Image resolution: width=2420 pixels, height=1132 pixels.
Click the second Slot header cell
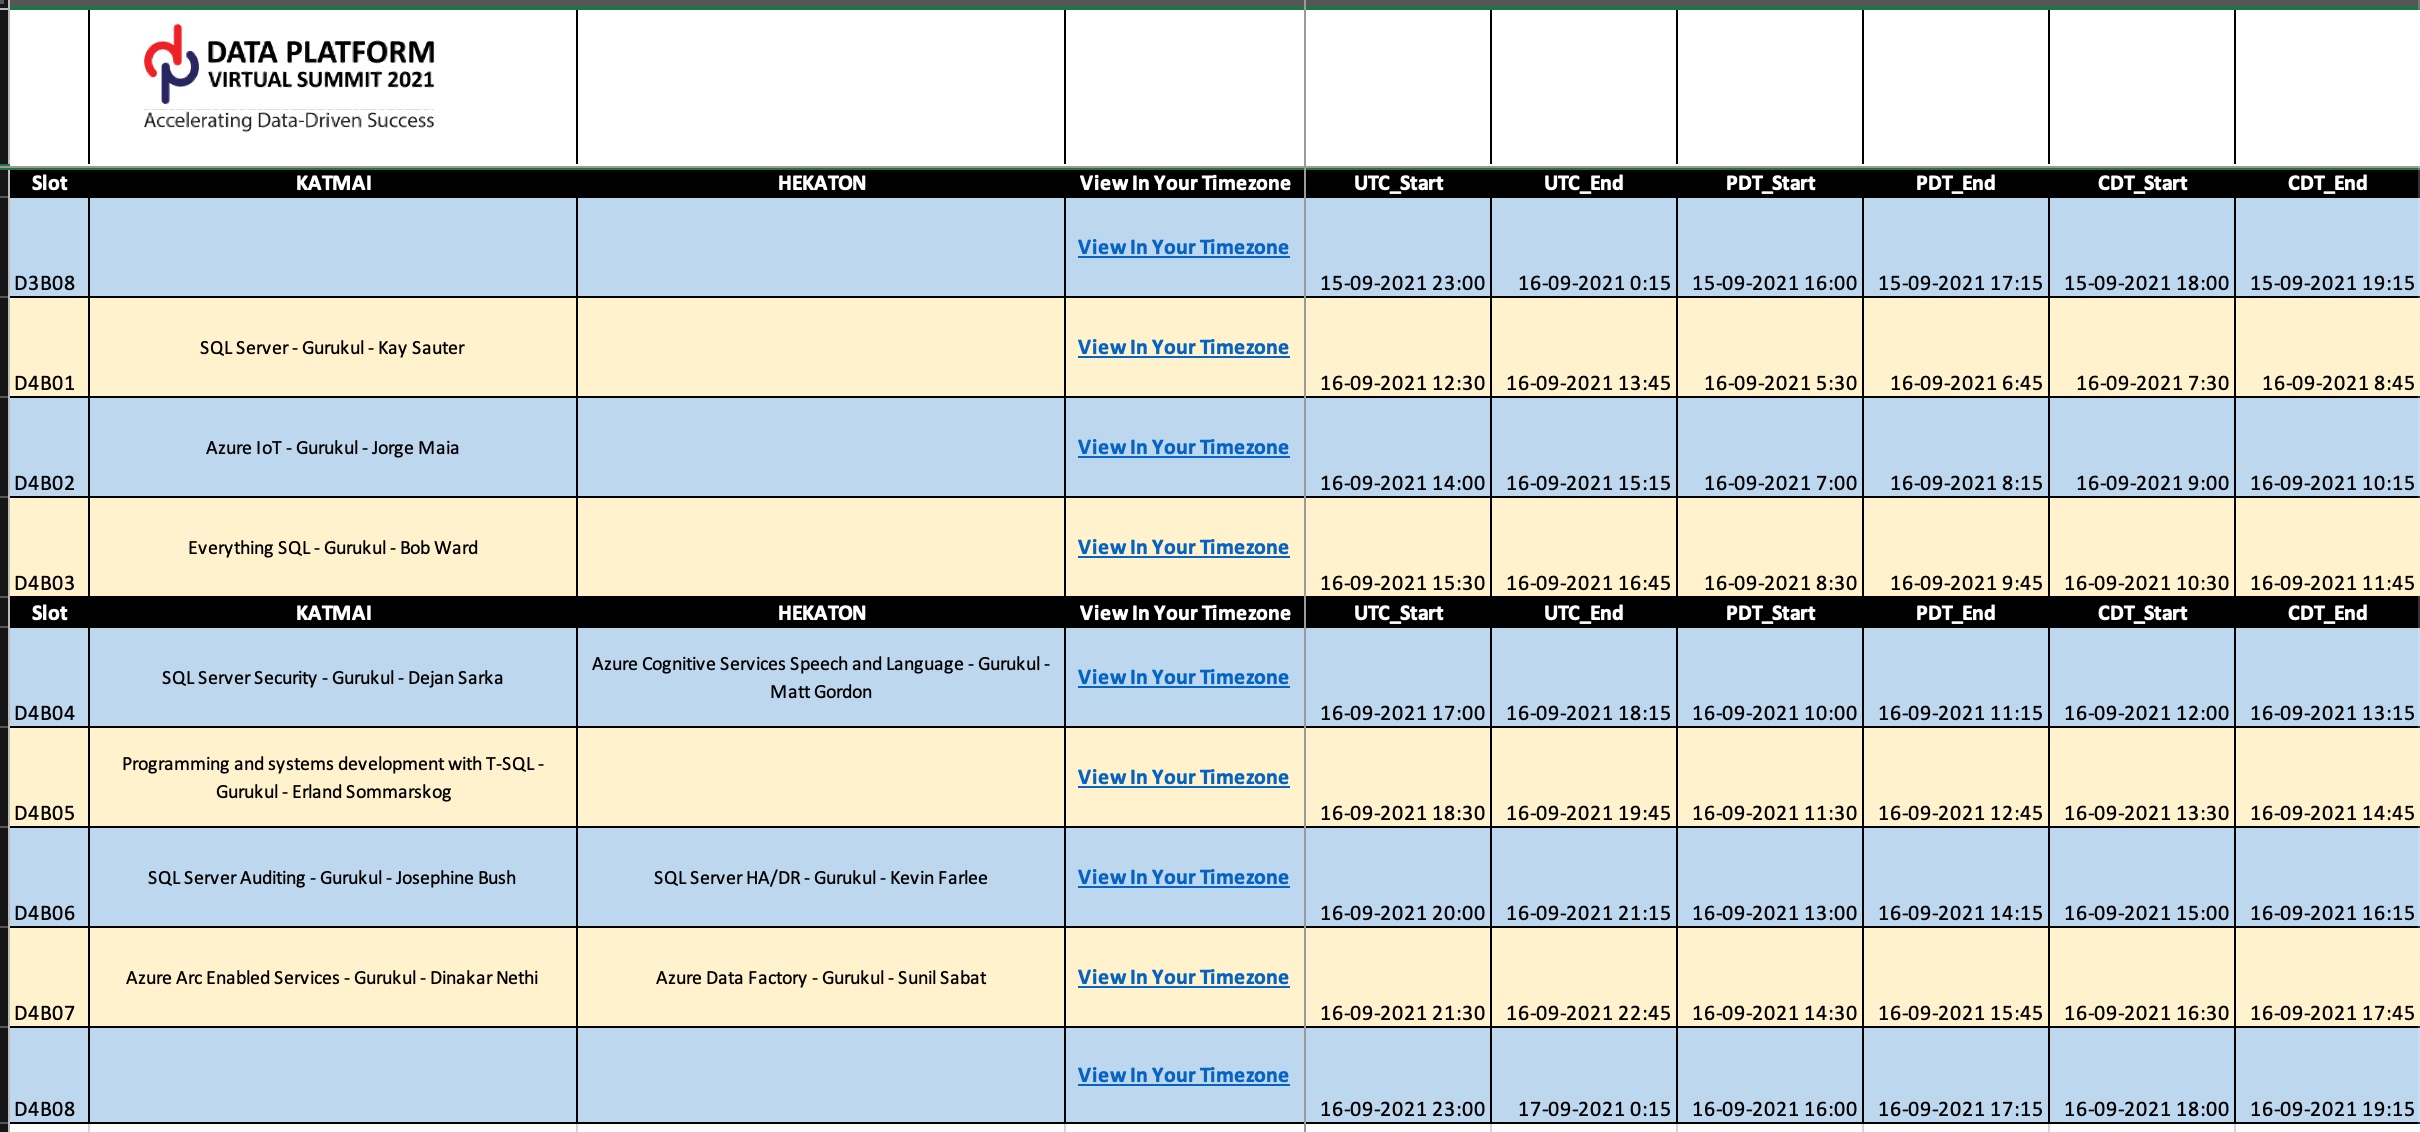49,613
